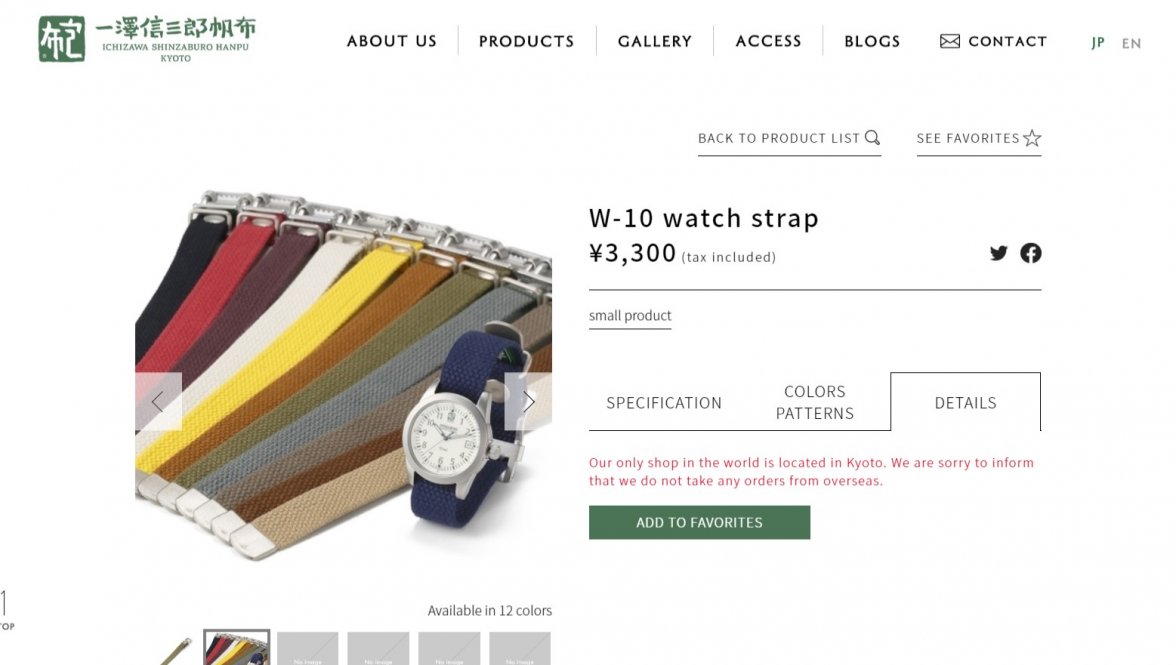Screen dimensions: 1176x665
Task: Select the Details tab
Action: point(965,403)
